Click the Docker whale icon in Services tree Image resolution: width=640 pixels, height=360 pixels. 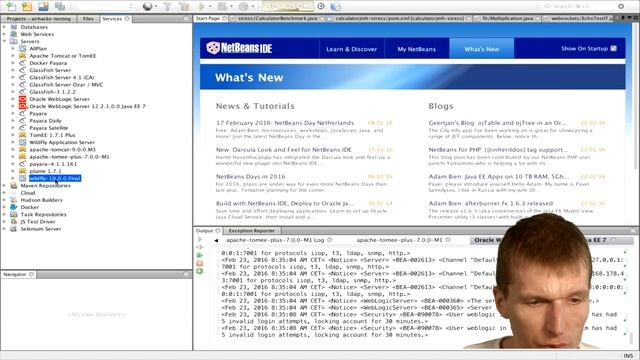(x=14, y=207)
